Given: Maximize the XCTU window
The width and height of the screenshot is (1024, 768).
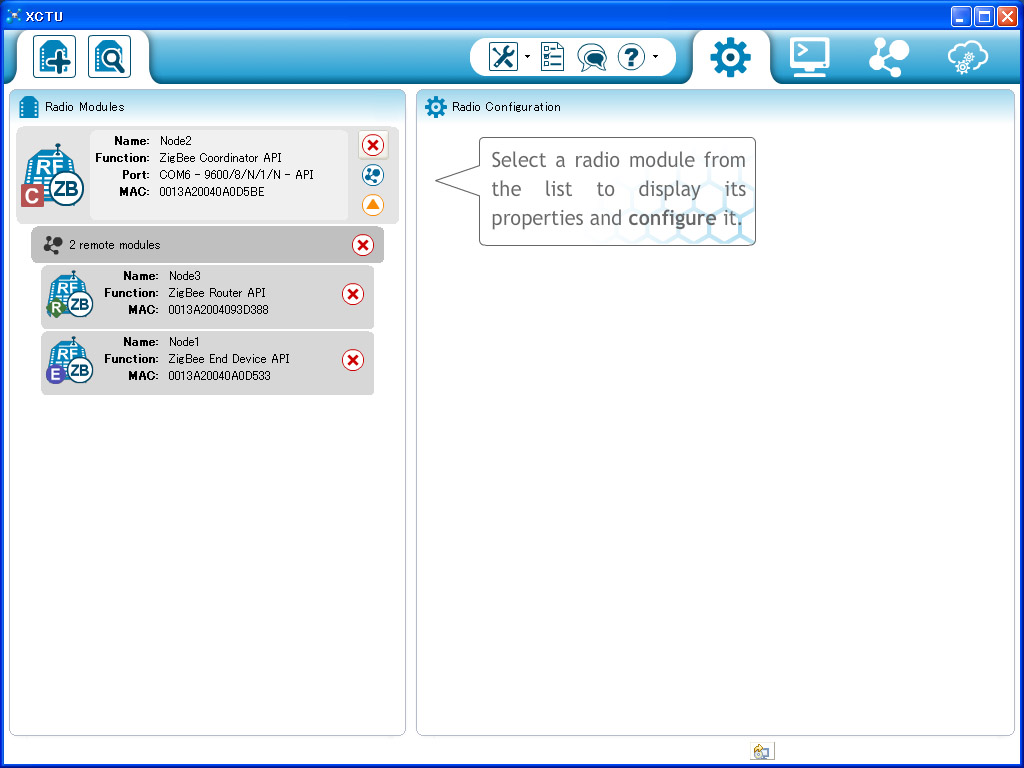Looking at the screenshot, I should pyautogui.click(x=984, y=16).
